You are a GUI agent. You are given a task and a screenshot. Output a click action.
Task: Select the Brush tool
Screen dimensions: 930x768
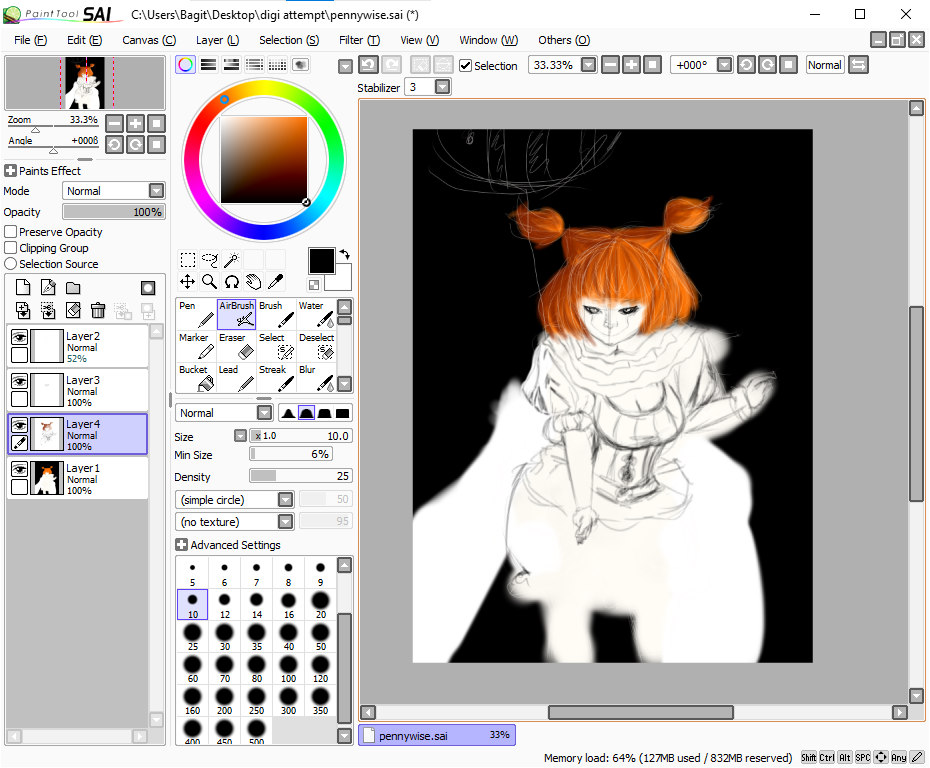(x=276, y=314)
